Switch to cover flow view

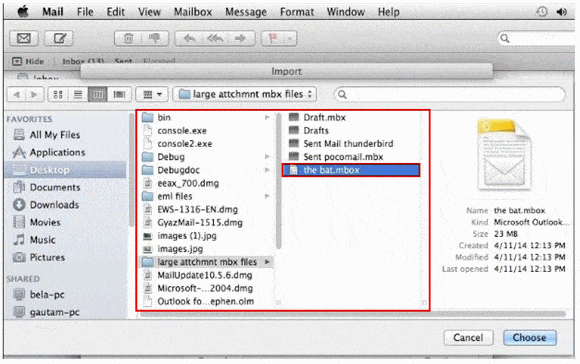(119, 95)
